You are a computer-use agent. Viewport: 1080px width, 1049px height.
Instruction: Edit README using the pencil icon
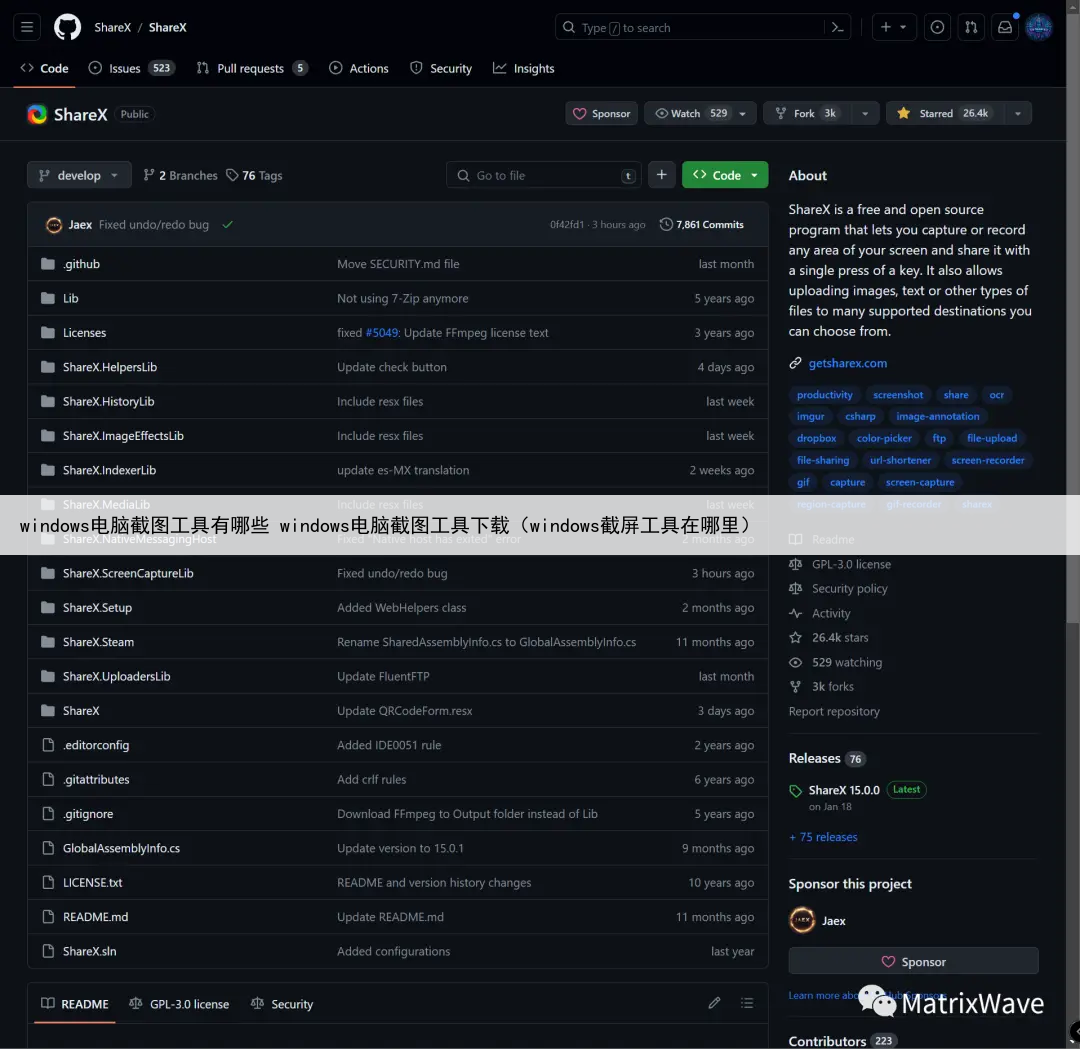coord(714,1003)
